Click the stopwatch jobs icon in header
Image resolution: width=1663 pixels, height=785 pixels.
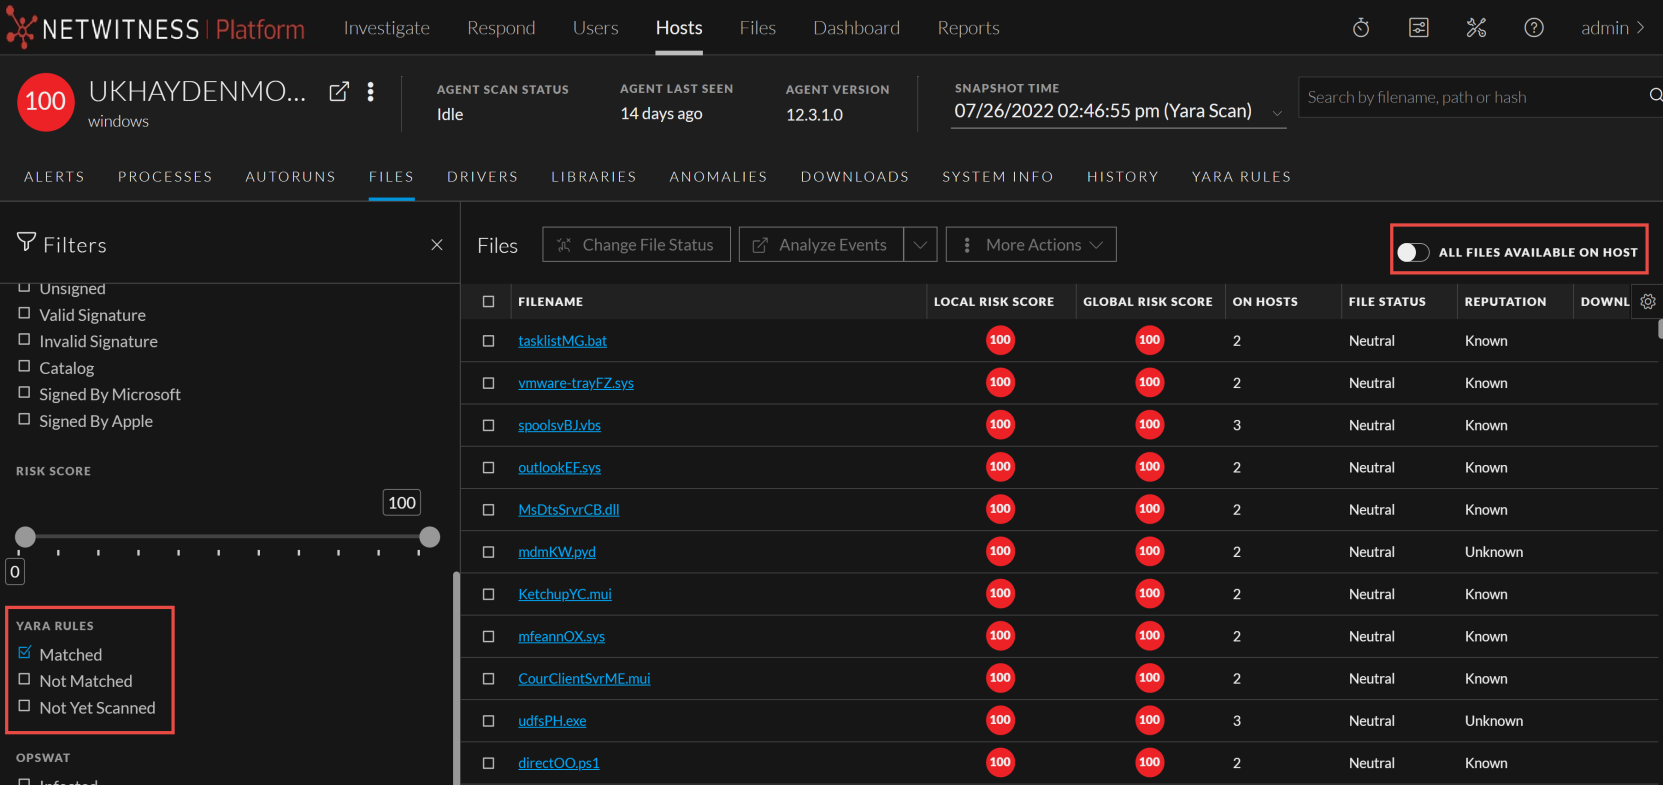point(1361,28)
